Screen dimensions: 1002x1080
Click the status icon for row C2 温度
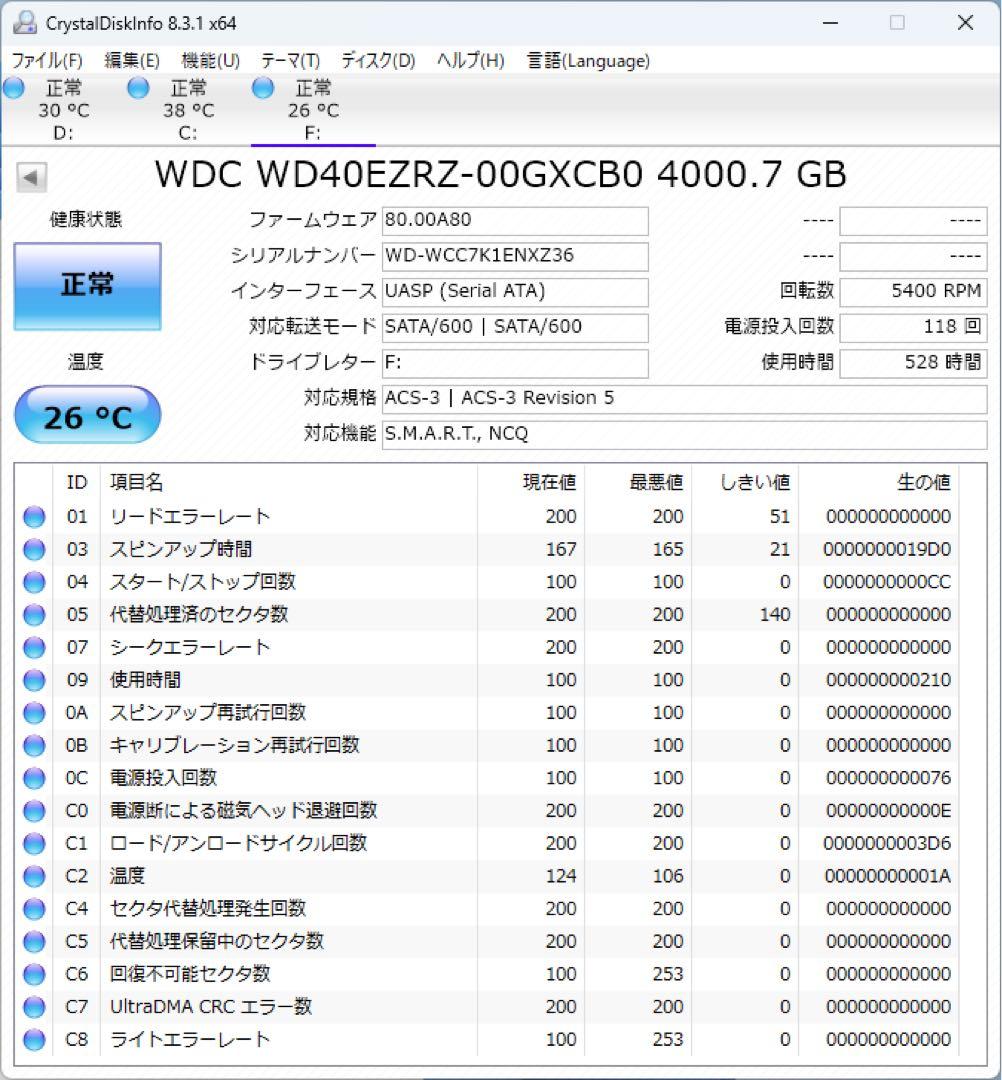pyautogui.click(x=34, y=877)
